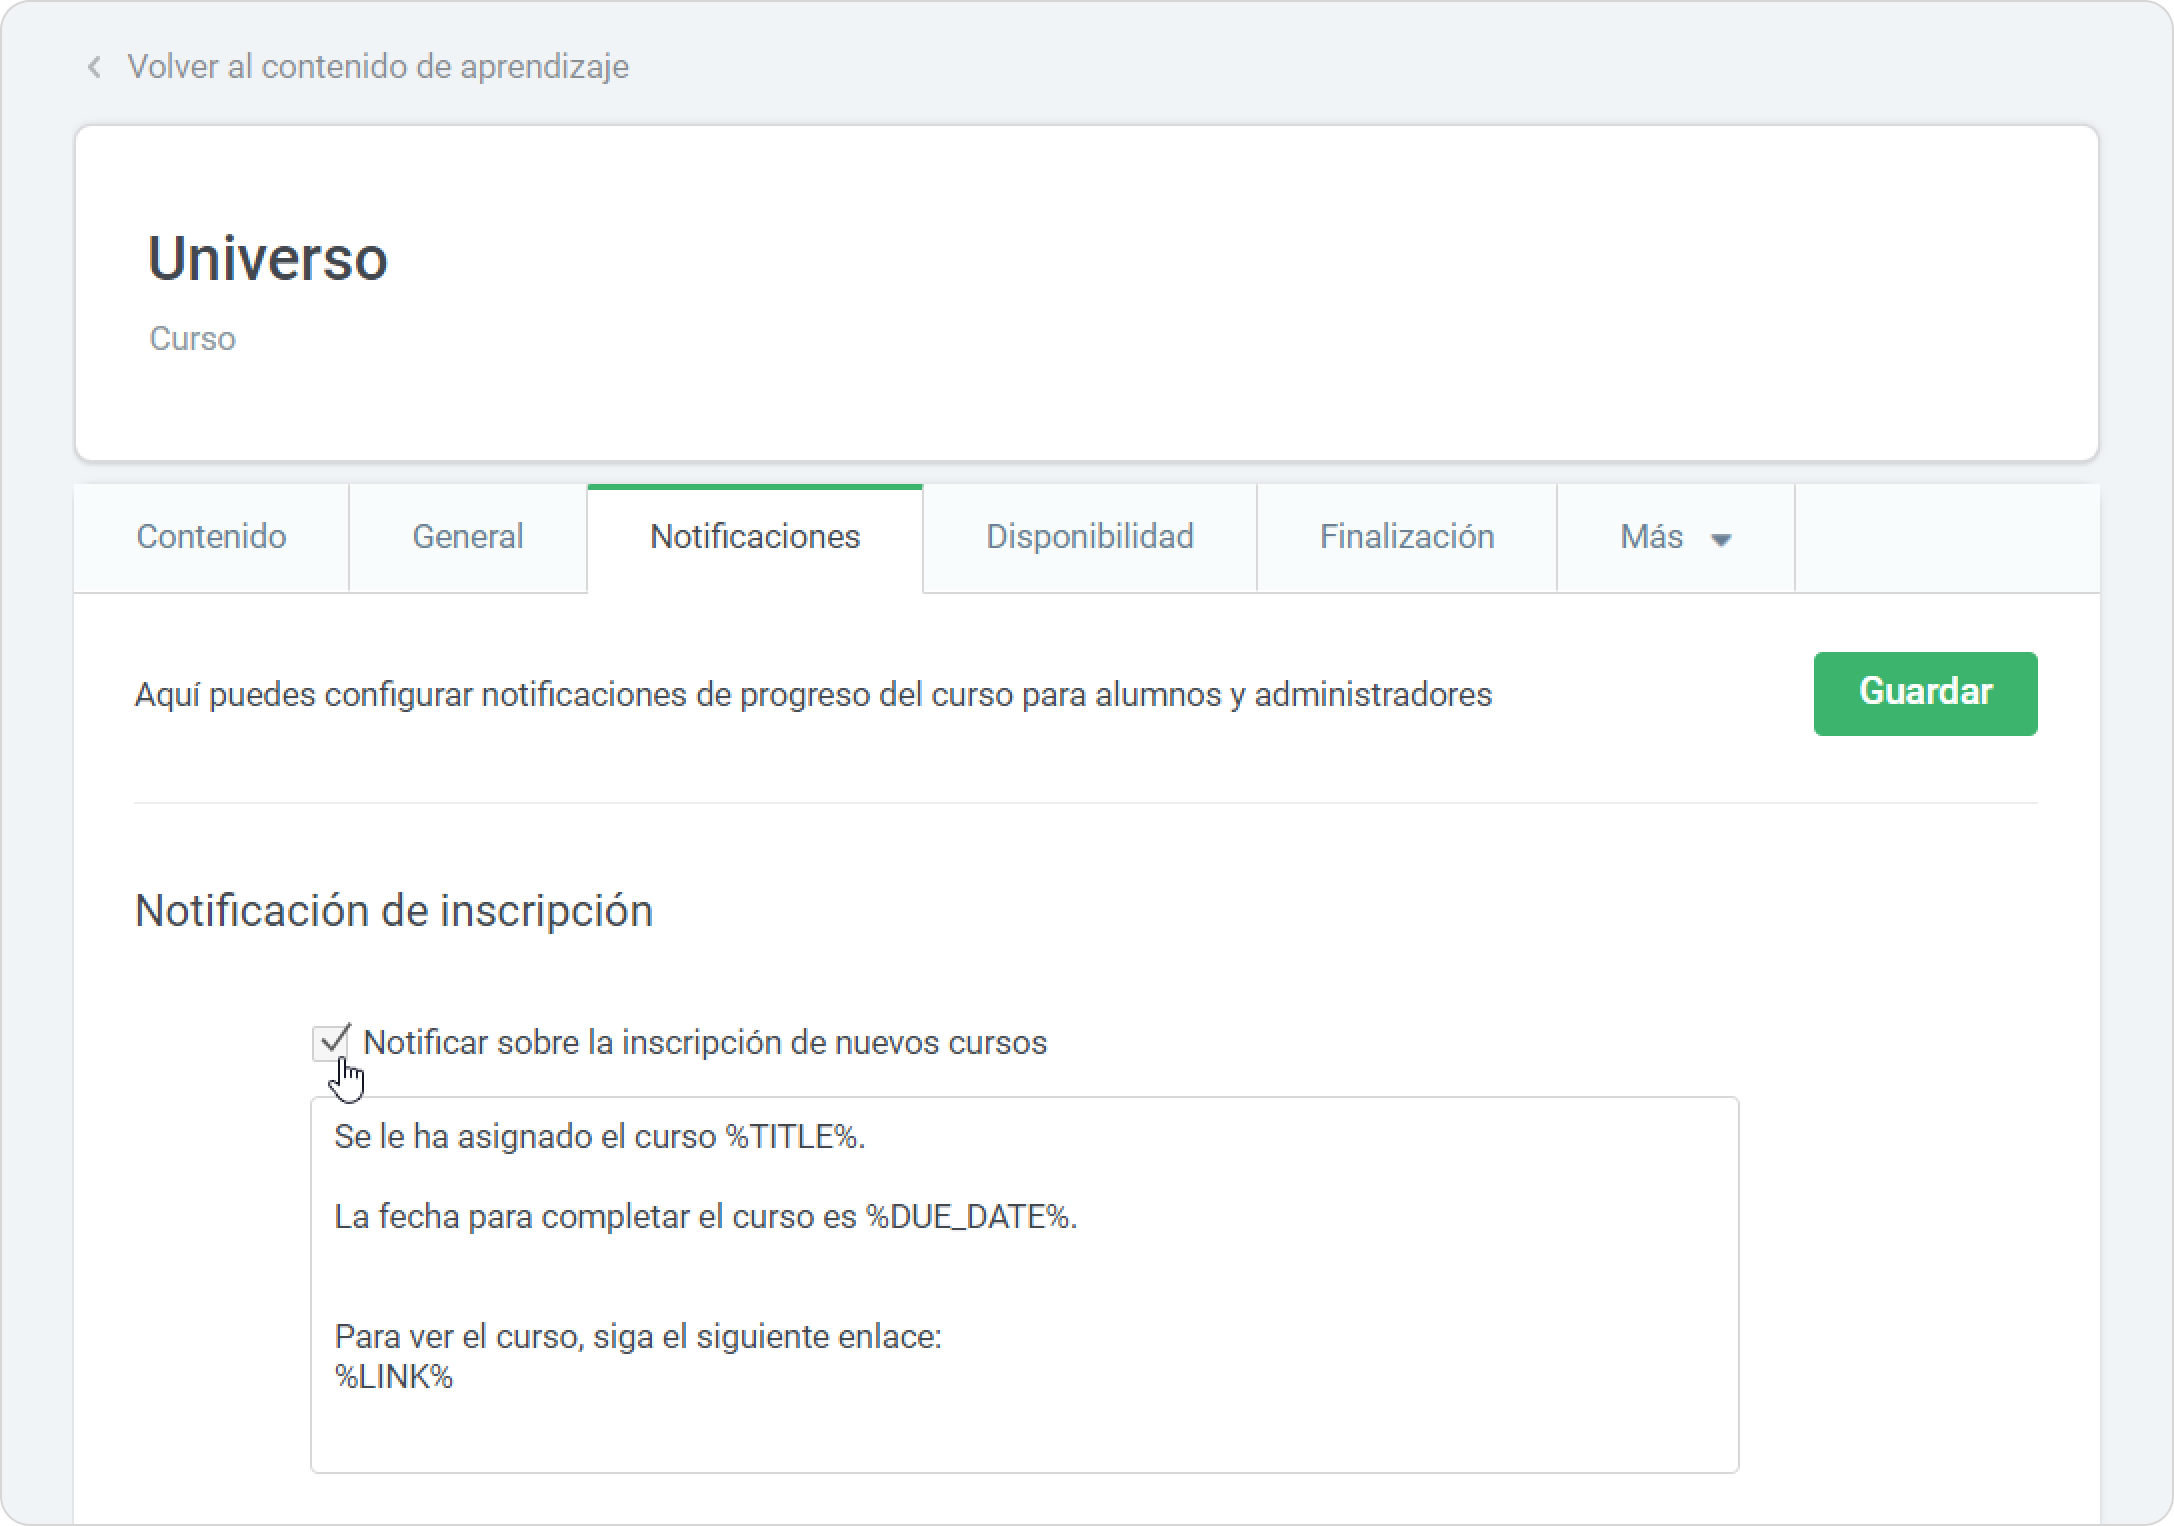The width and height of the screenshot is (2174, 1526).
Task: Place cursor on the %LINK% placeholder
Action: 393,1377
